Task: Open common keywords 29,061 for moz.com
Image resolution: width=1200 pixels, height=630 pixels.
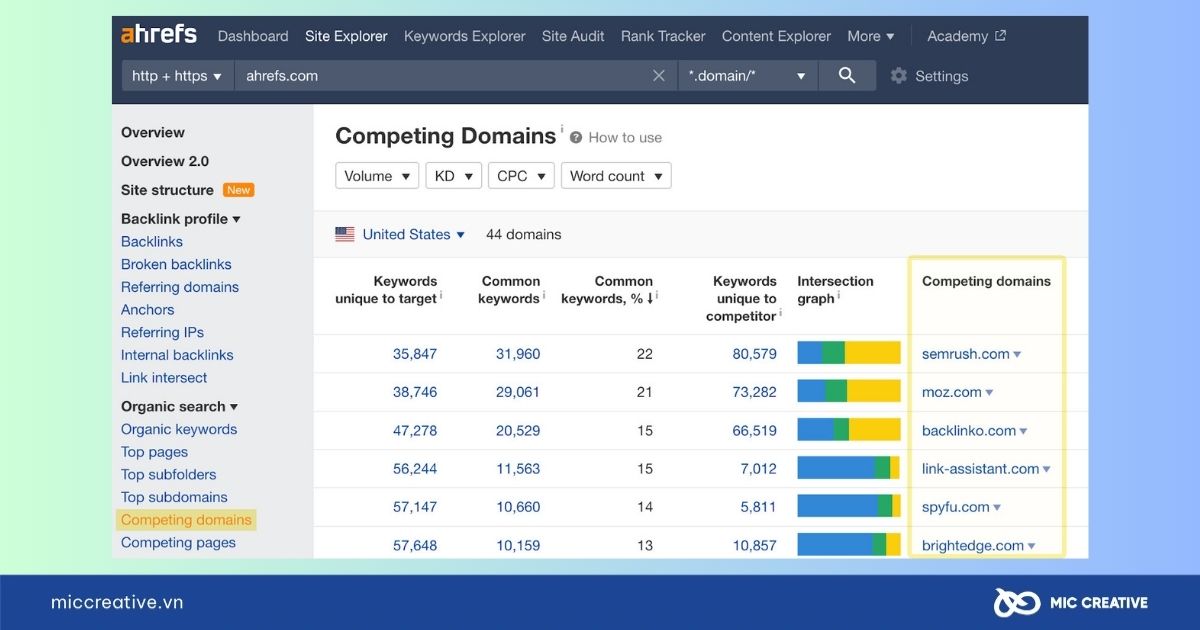Action: coord(518,392)
